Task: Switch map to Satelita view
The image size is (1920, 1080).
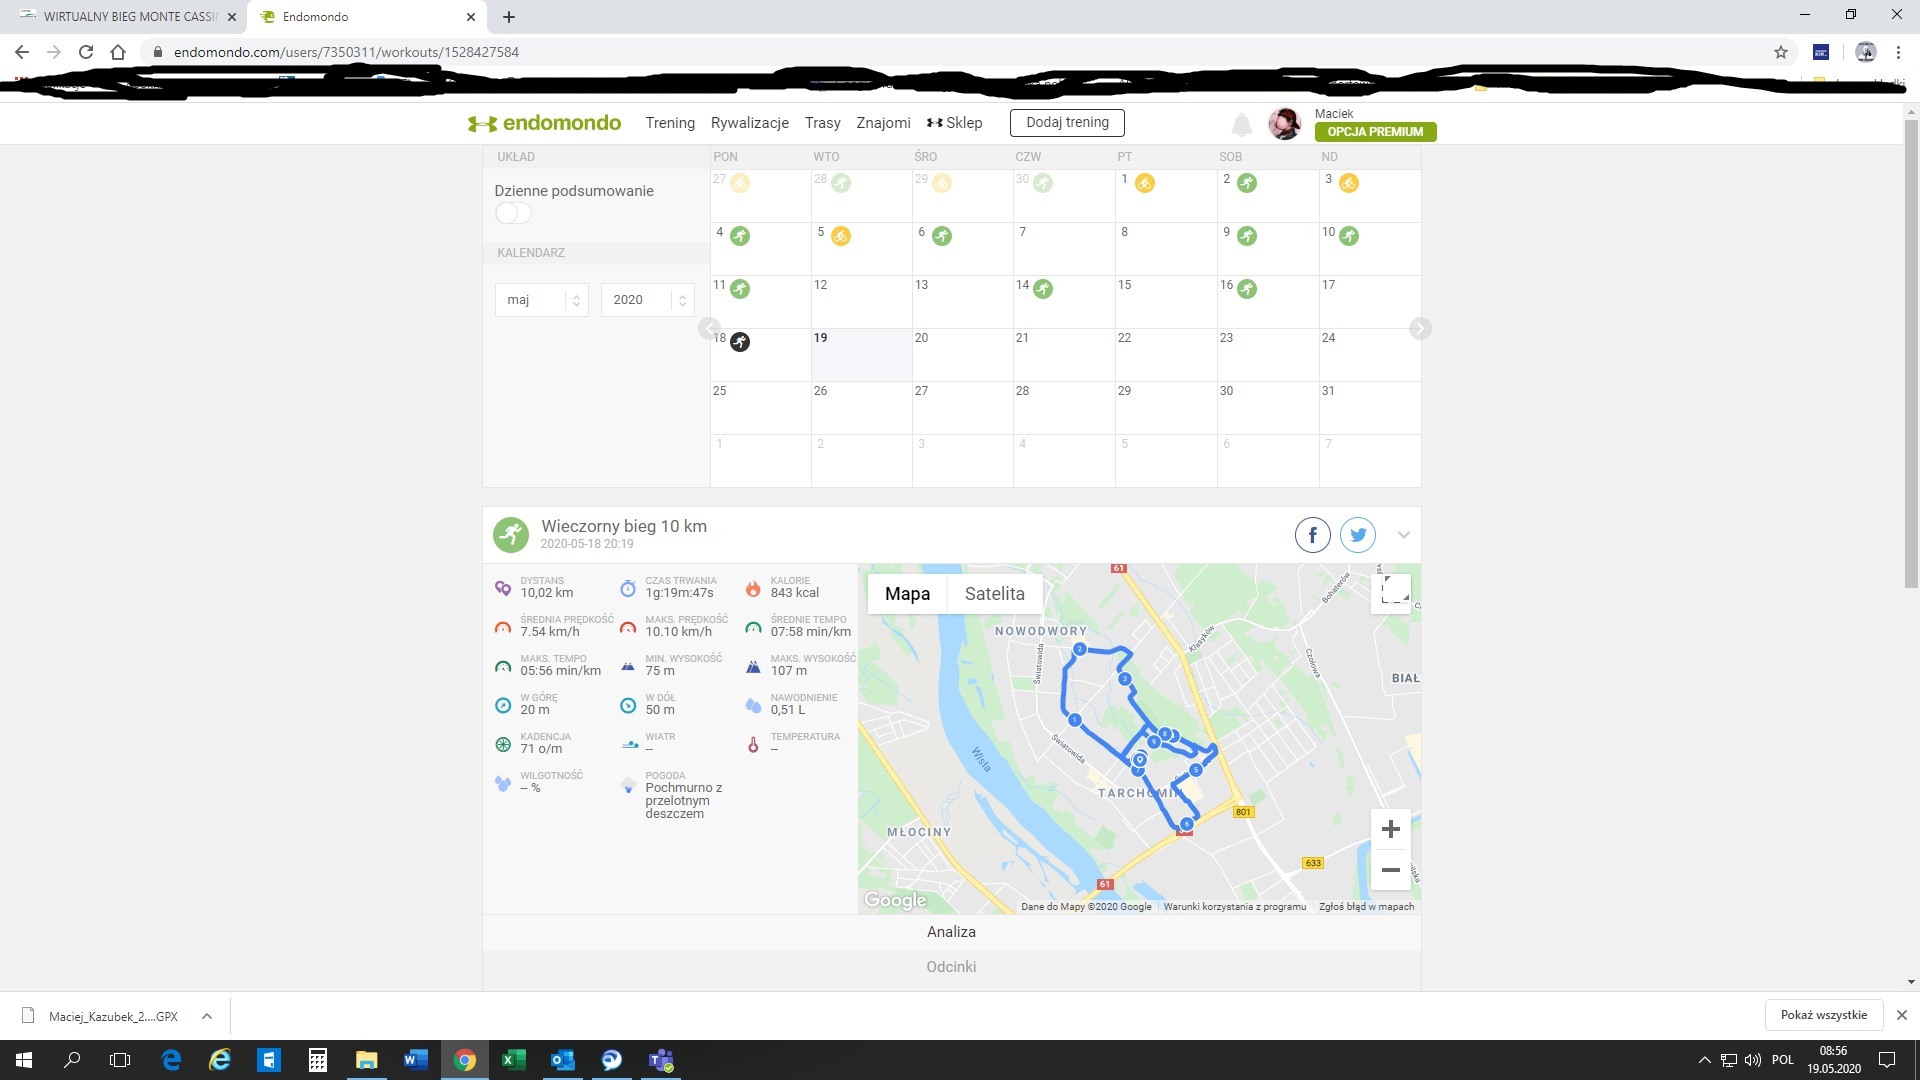Action: (x=994, y=594)
